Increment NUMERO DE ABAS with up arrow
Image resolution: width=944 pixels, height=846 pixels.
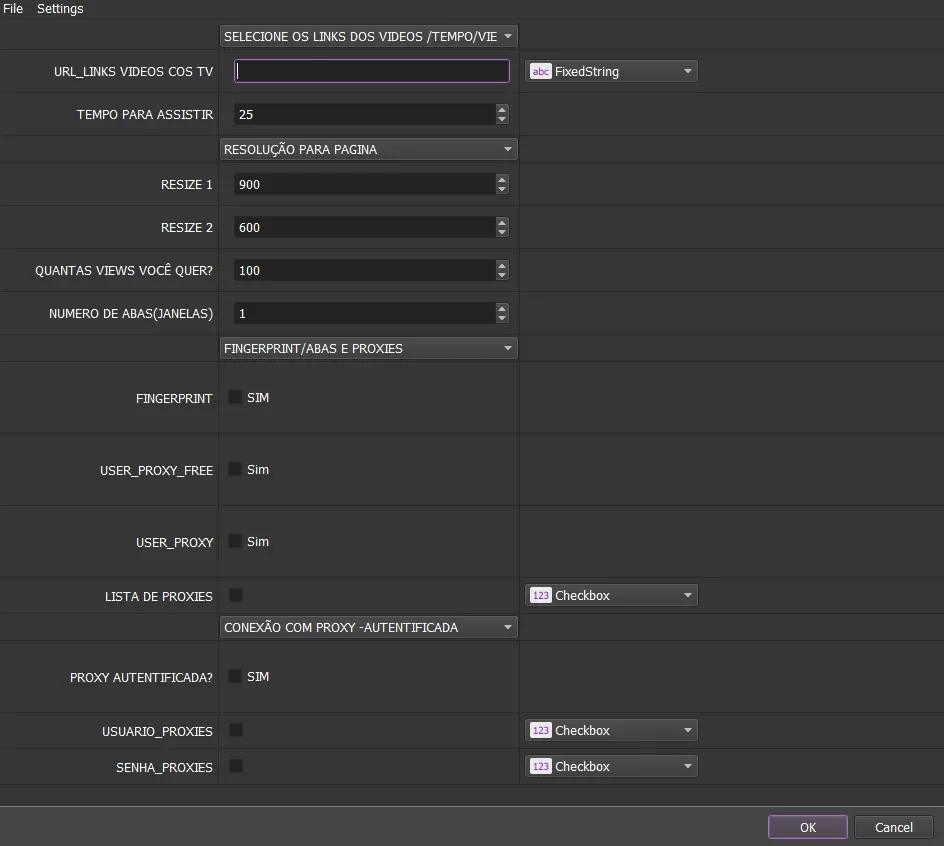(x=502, y=308)
